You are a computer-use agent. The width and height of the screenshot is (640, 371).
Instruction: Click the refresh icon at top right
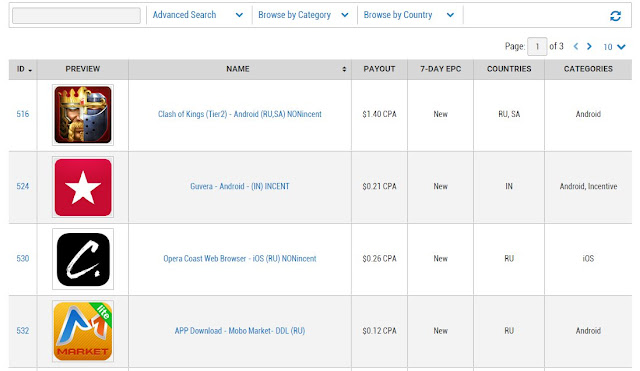point(615,16)
